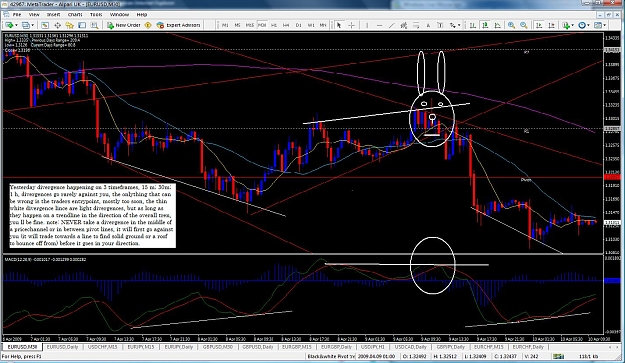Toggle chart shift button

coord(552,25)
